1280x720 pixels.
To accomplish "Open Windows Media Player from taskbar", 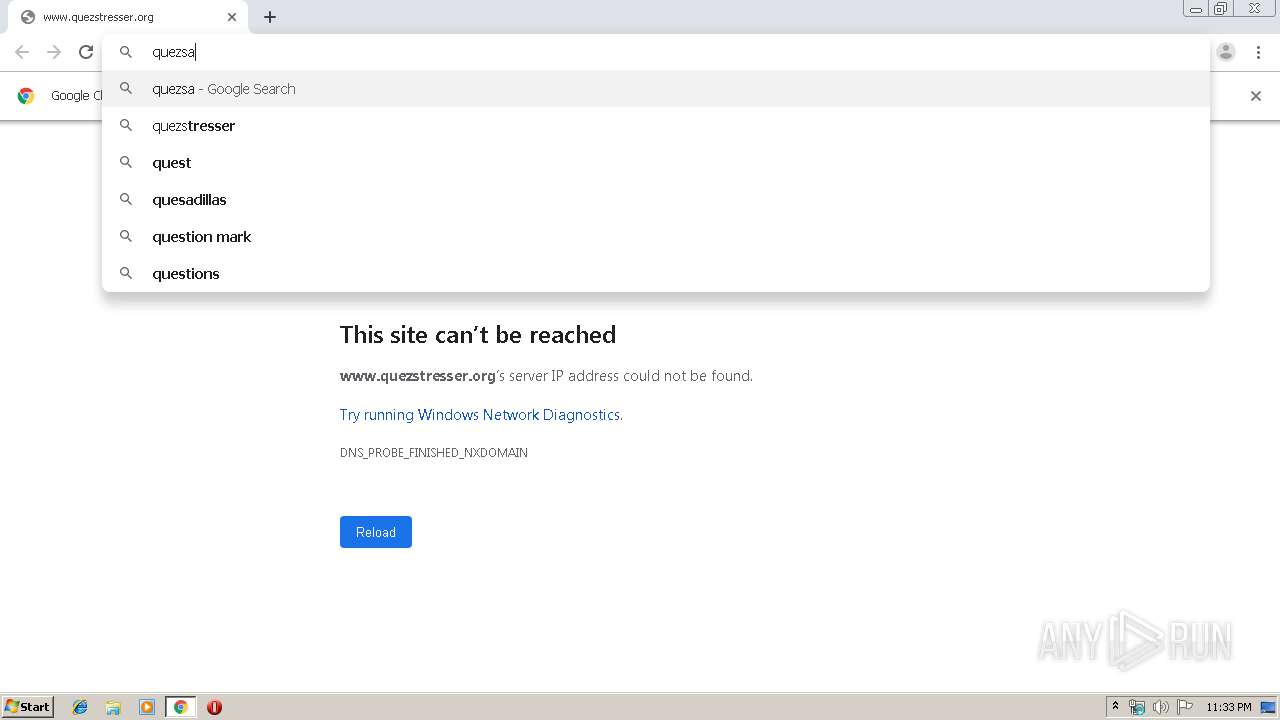I will [x=147, y=707].
